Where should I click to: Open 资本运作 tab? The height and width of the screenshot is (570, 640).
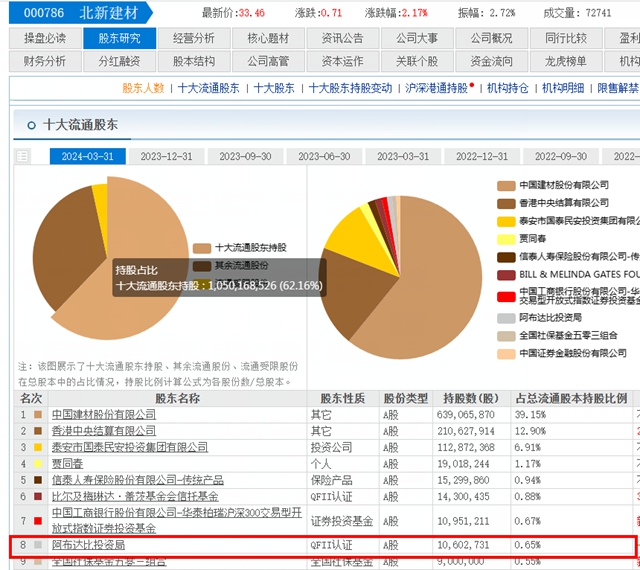(343, 61)
